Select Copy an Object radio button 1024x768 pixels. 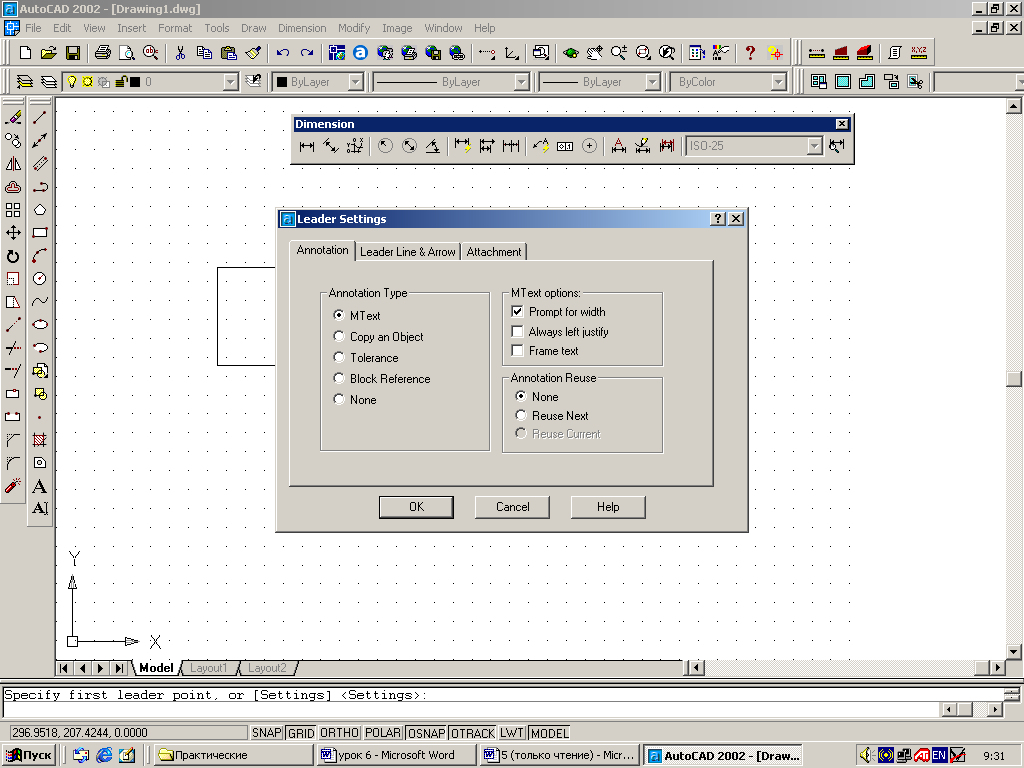338,336
